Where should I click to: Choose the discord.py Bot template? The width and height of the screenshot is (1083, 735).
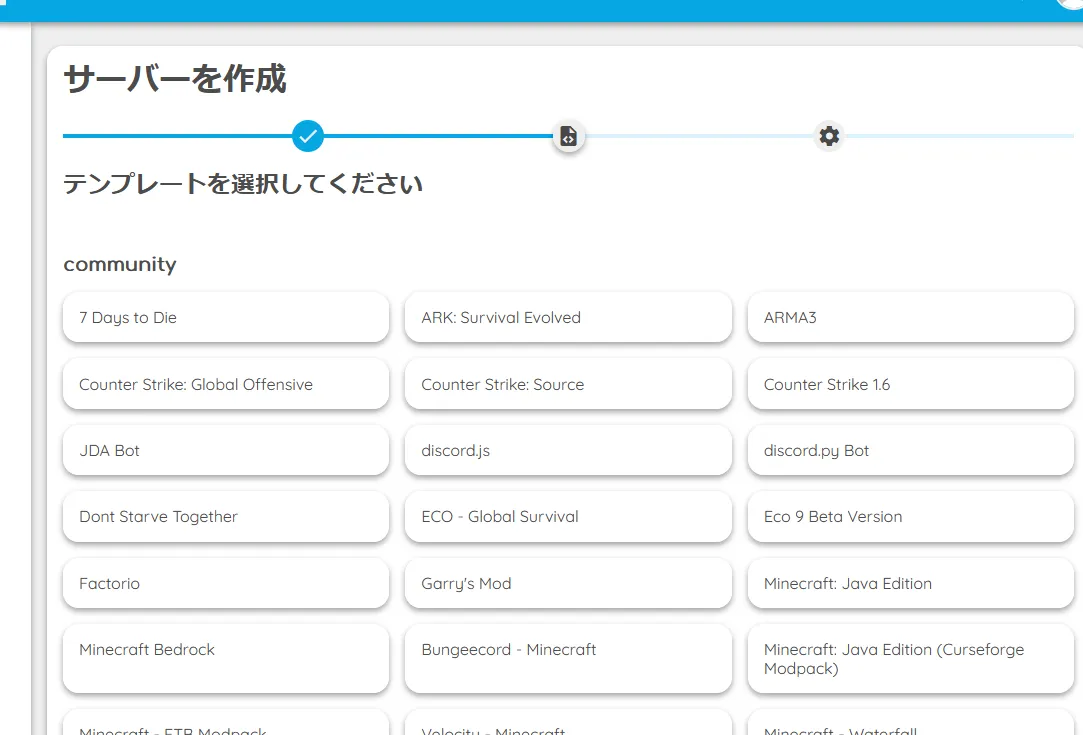pyautogui.click(x=910, y=451)
